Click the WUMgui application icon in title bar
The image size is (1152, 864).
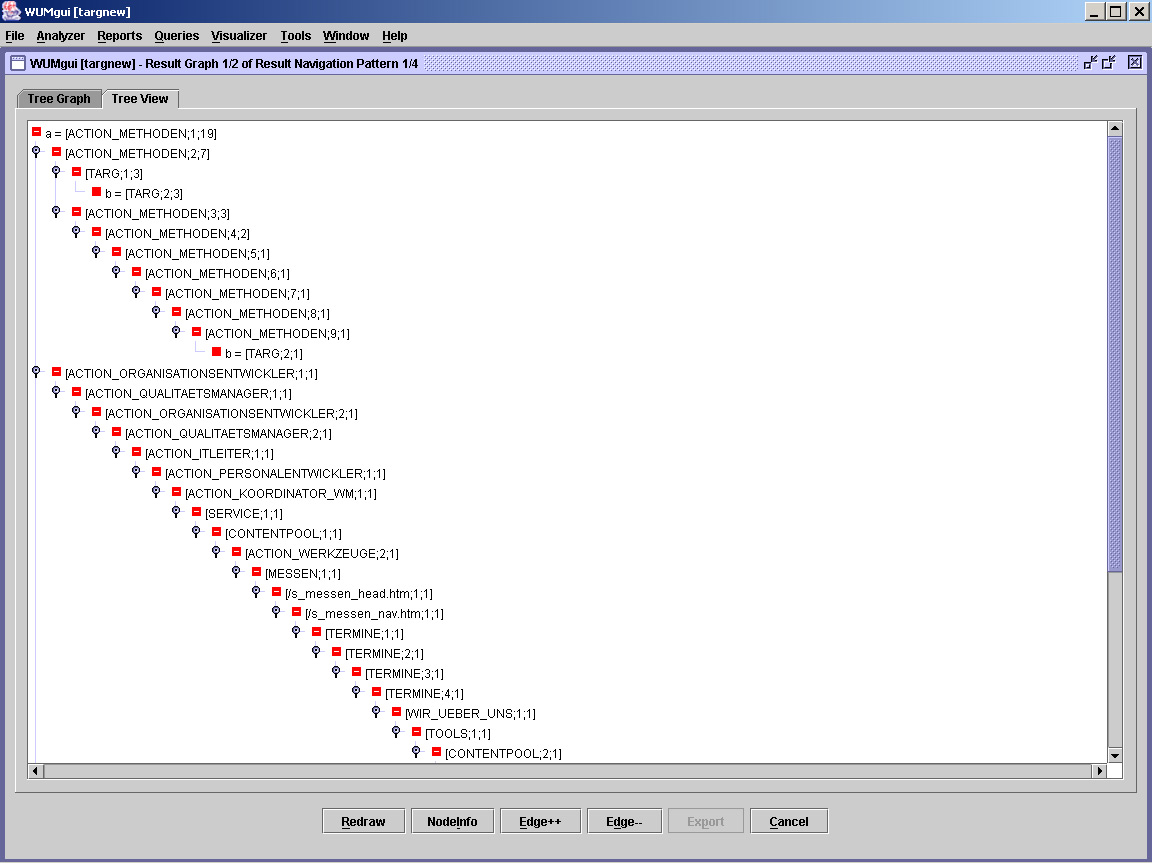coord(11,11)
